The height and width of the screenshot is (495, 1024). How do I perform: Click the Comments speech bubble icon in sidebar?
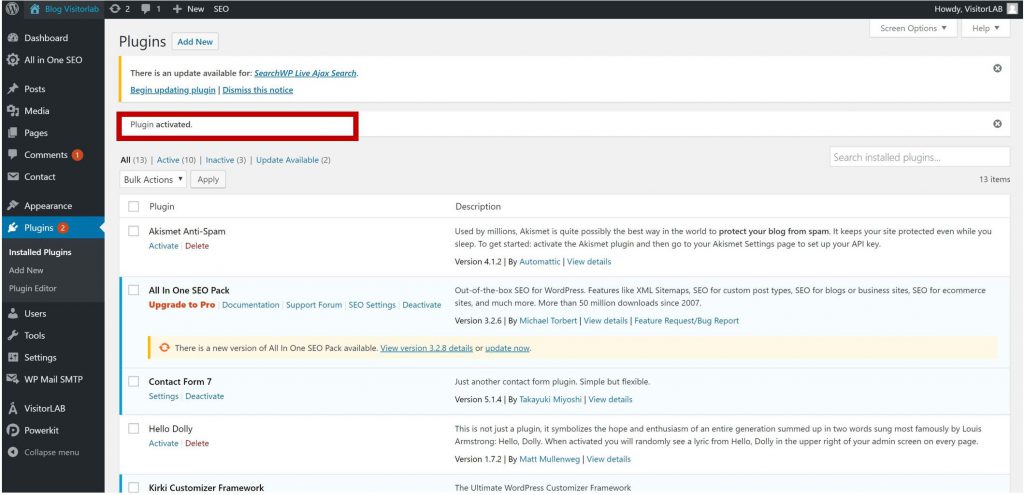[x=12, y=155]
